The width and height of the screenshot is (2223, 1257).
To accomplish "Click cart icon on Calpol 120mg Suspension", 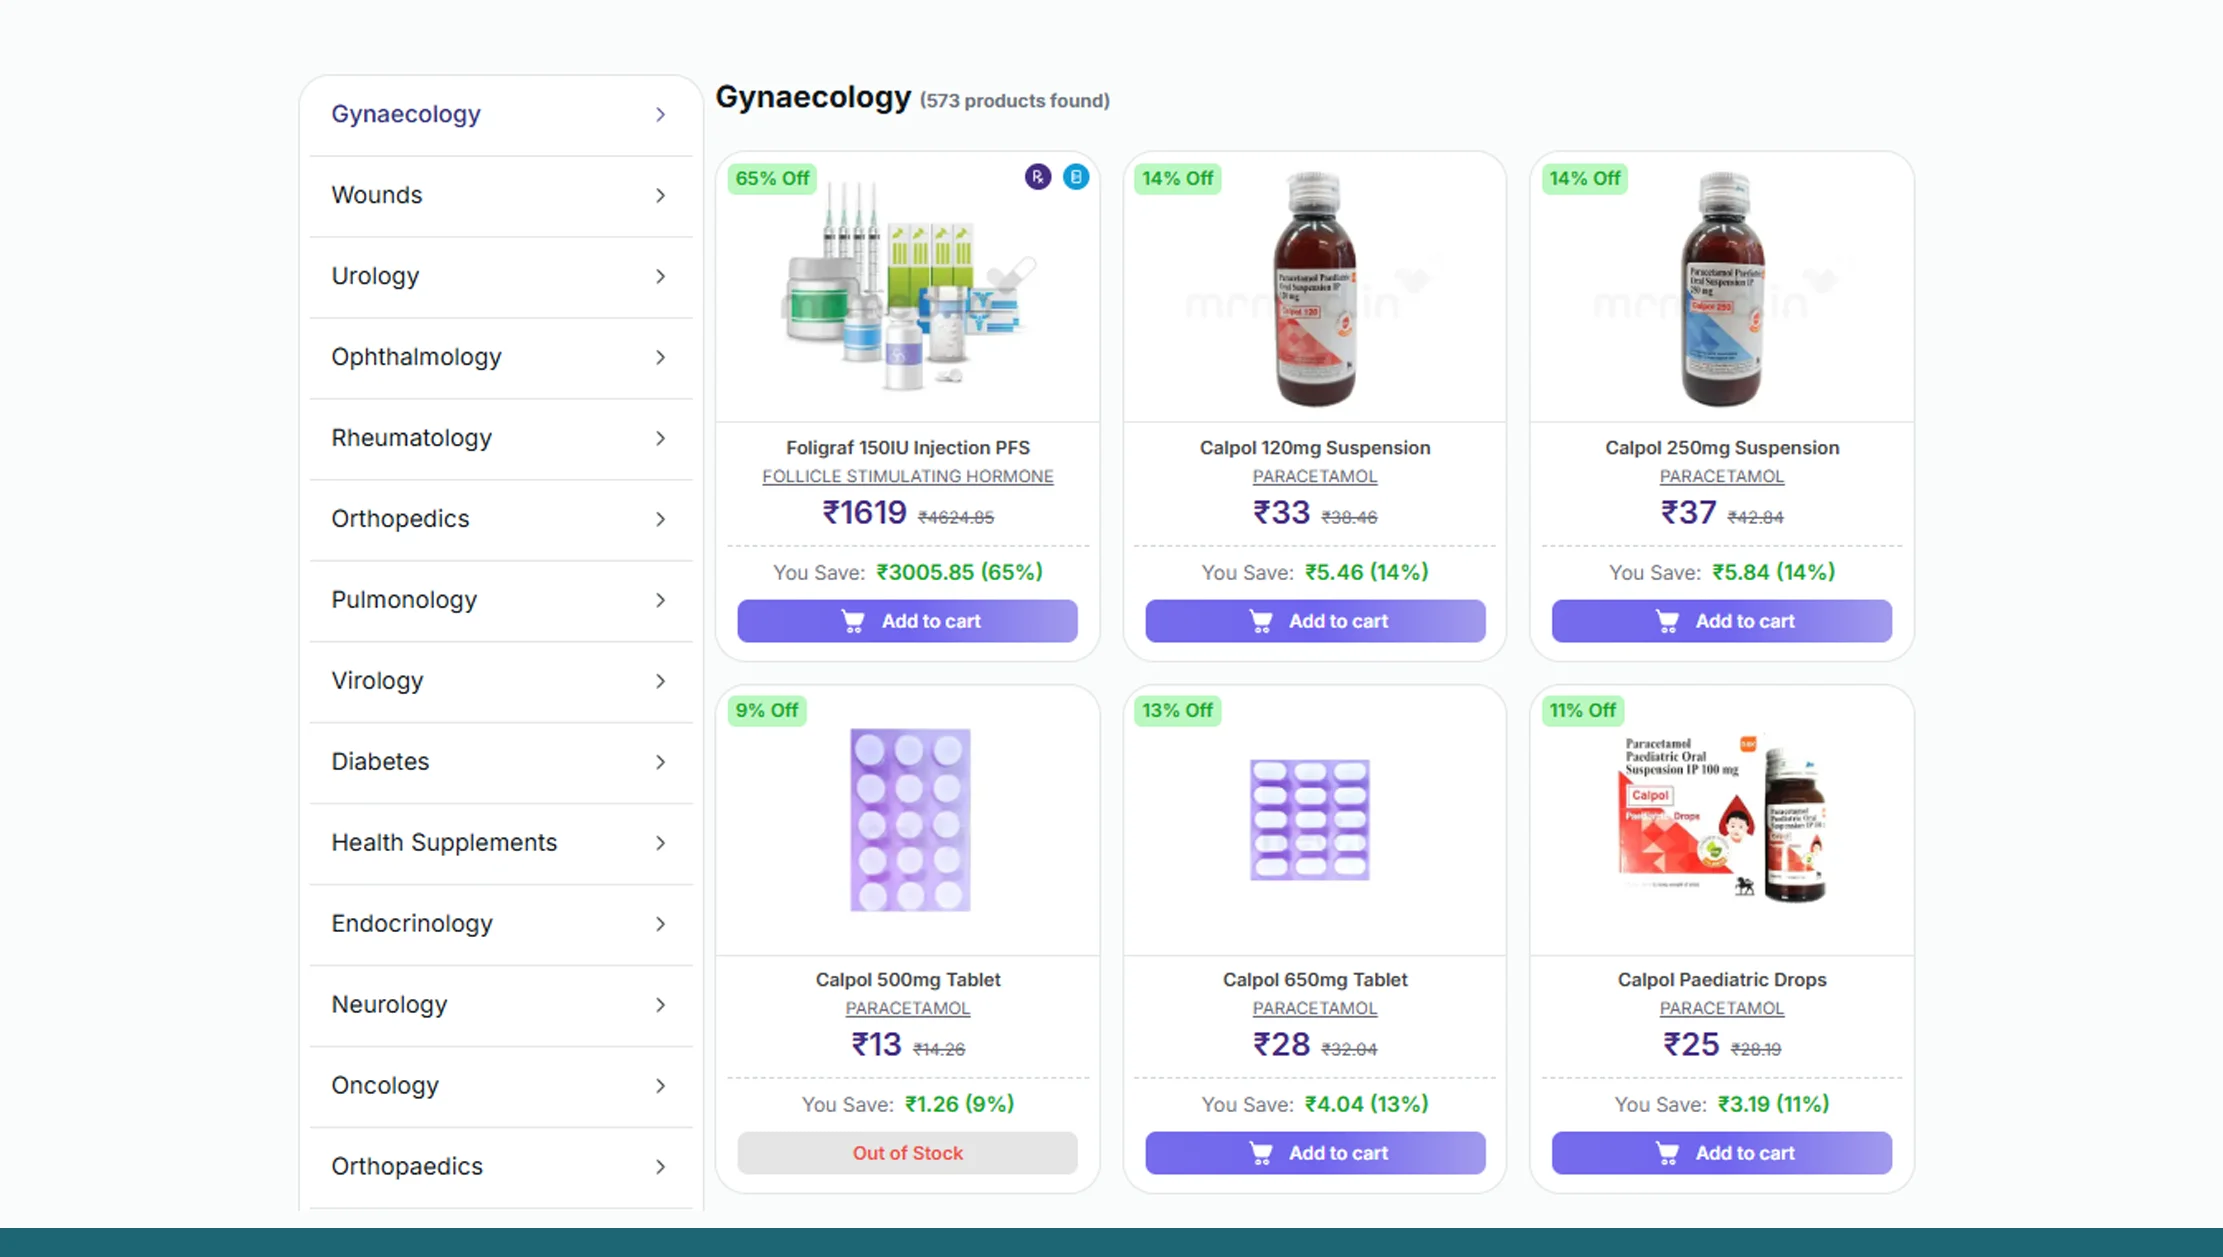I will [x=1260, y=621].
